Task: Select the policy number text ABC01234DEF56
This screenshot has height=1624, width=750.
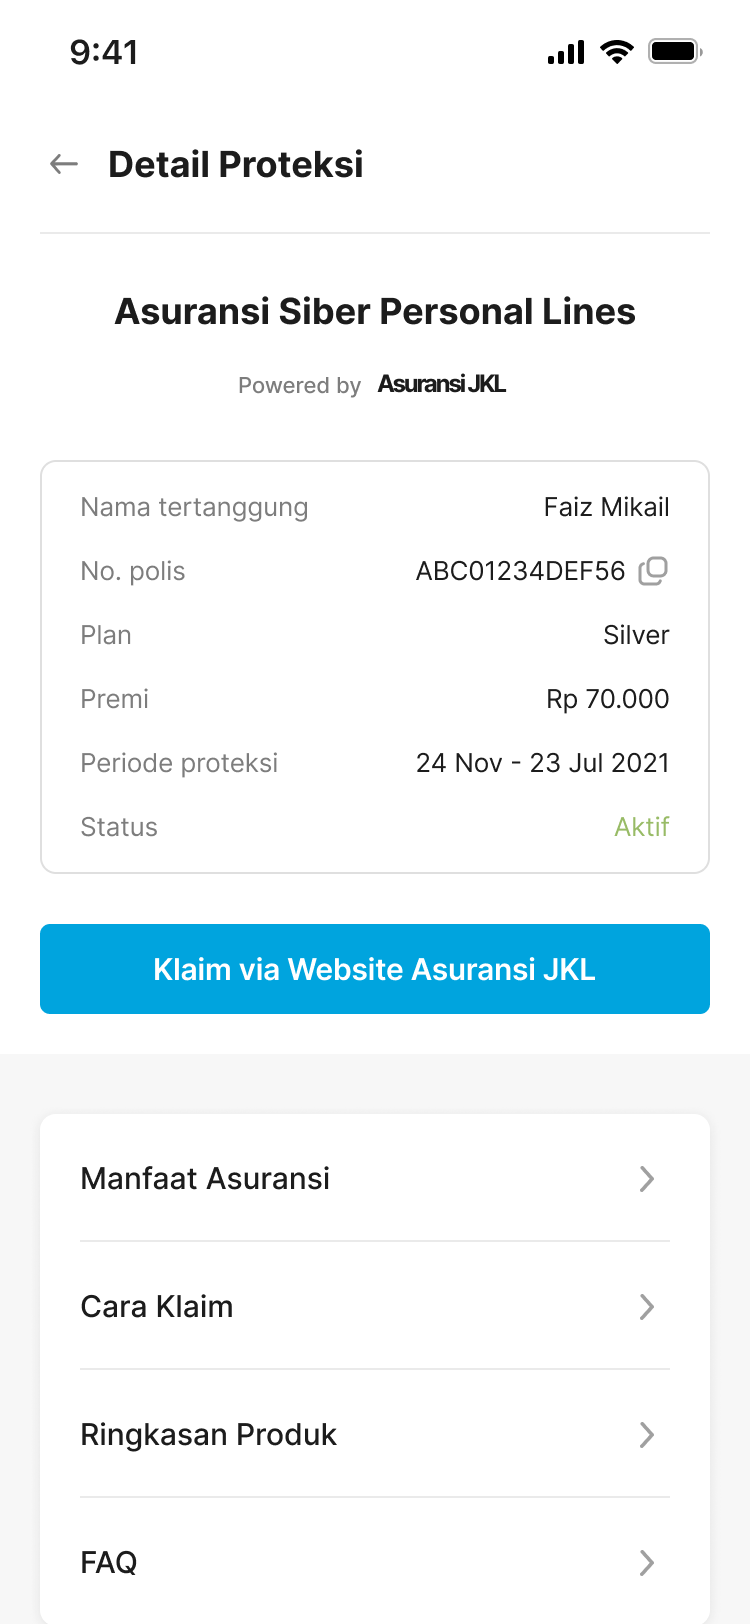Action: coord(520,571)
